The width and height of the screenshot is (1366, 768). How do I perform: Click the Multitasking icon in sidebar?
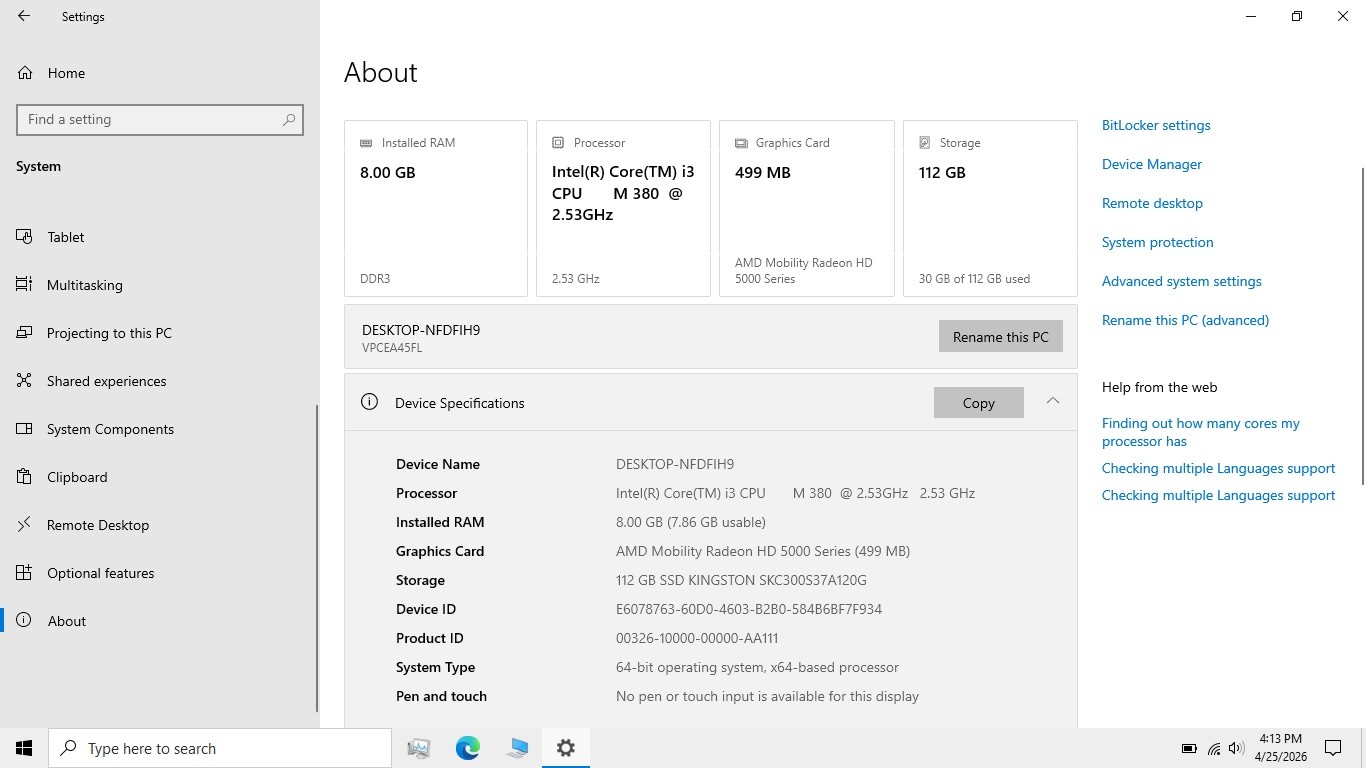click(x=24, y=285)
